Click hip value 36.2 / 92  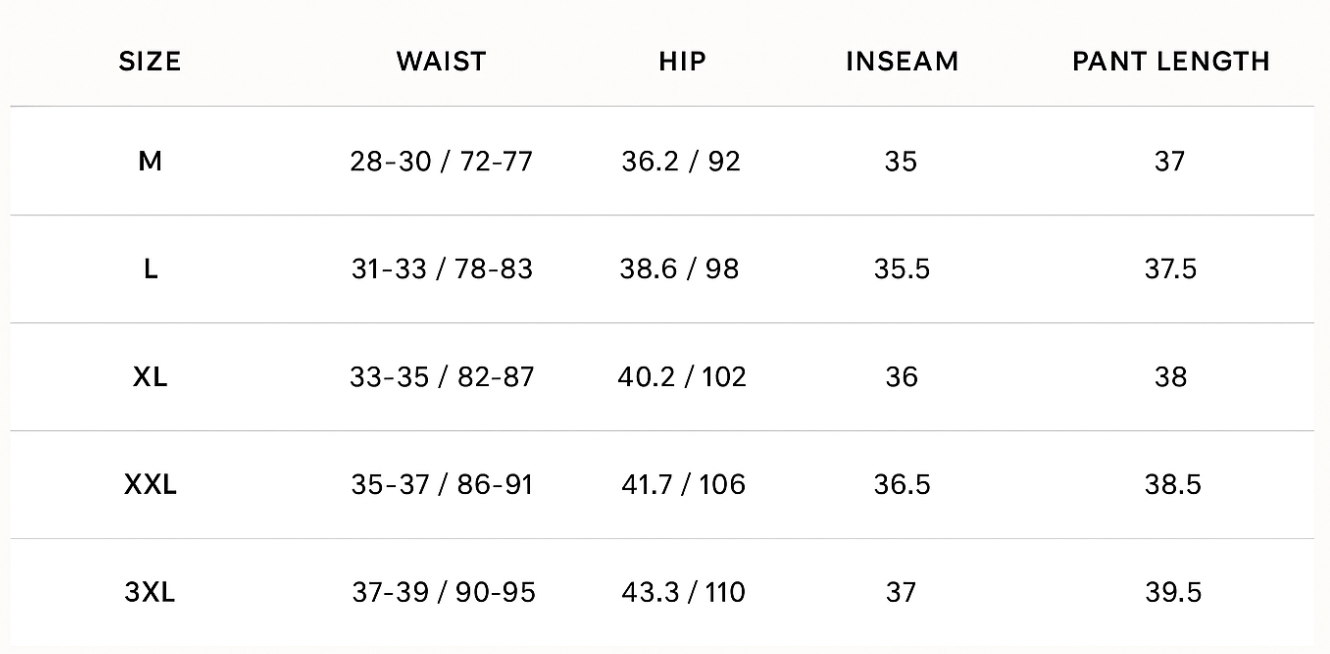682,161
